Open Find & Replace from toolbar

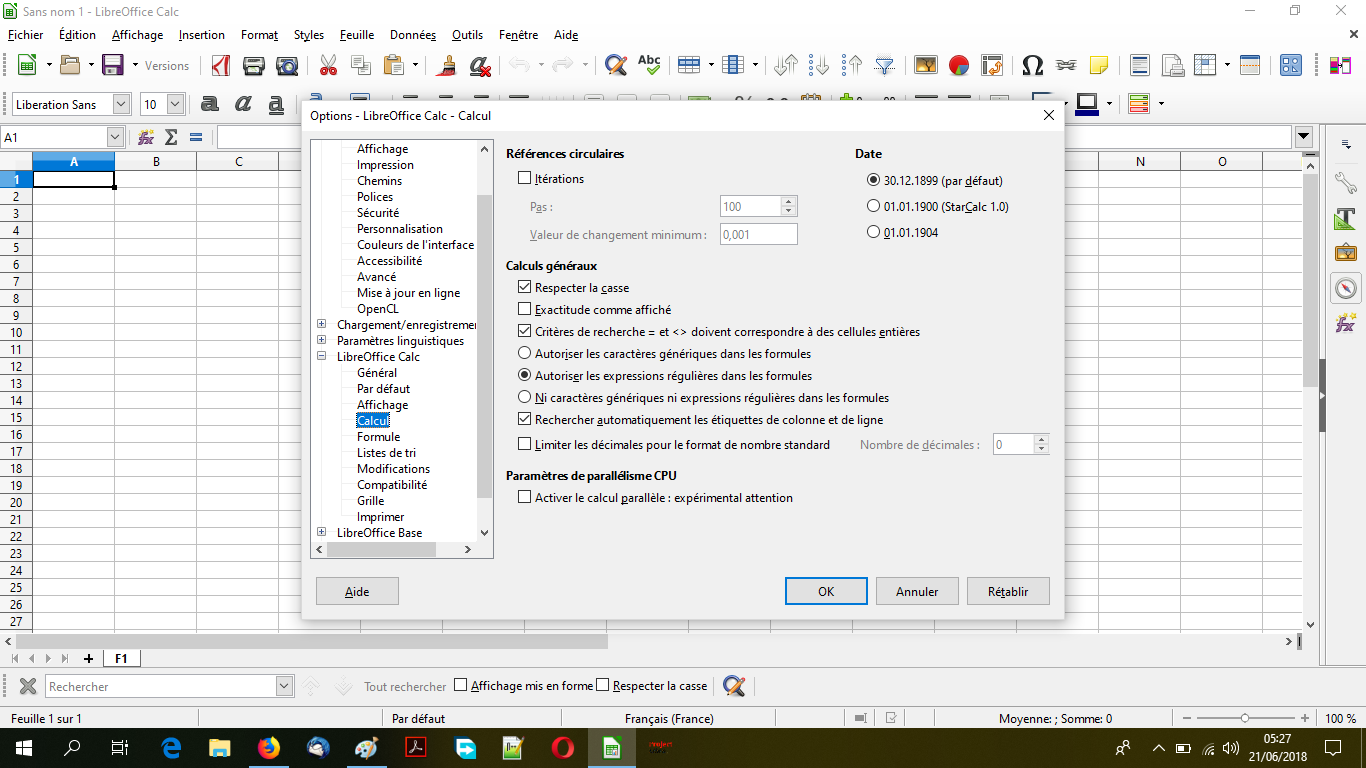[616, 65]
